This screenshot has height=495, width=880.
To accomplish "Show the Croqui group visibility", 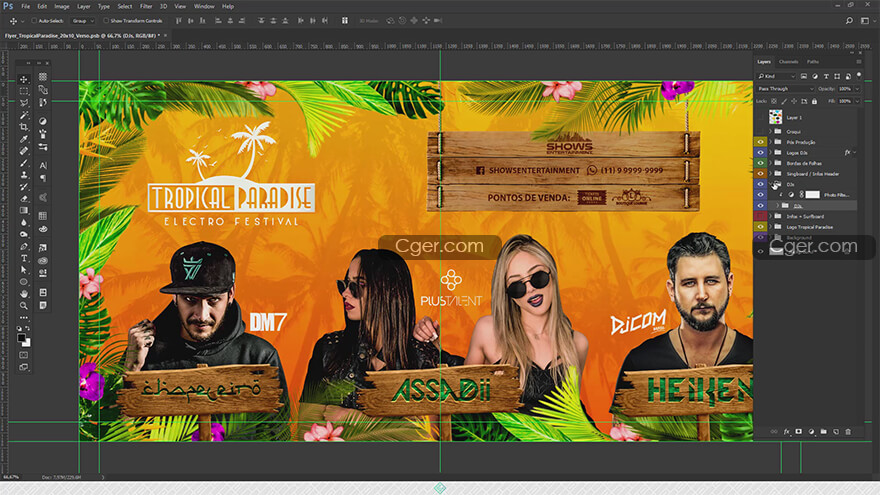I will (x=760, y=132).
